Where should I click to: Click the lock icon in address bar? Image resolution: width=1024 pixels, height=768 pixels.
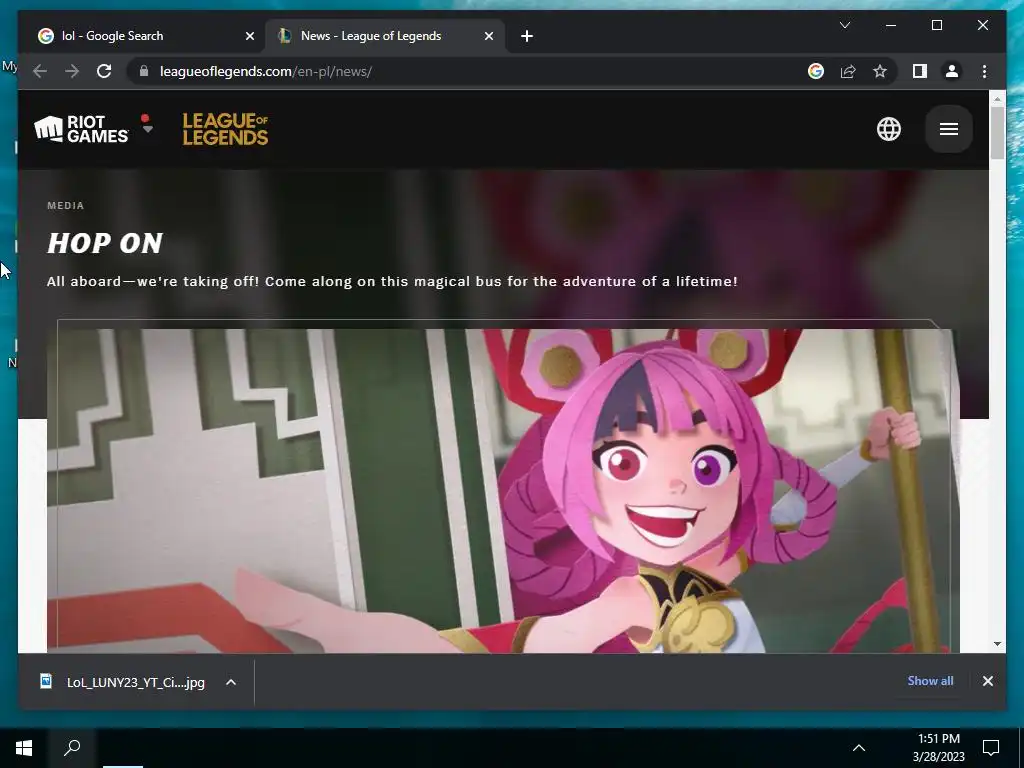coord(144,71)
